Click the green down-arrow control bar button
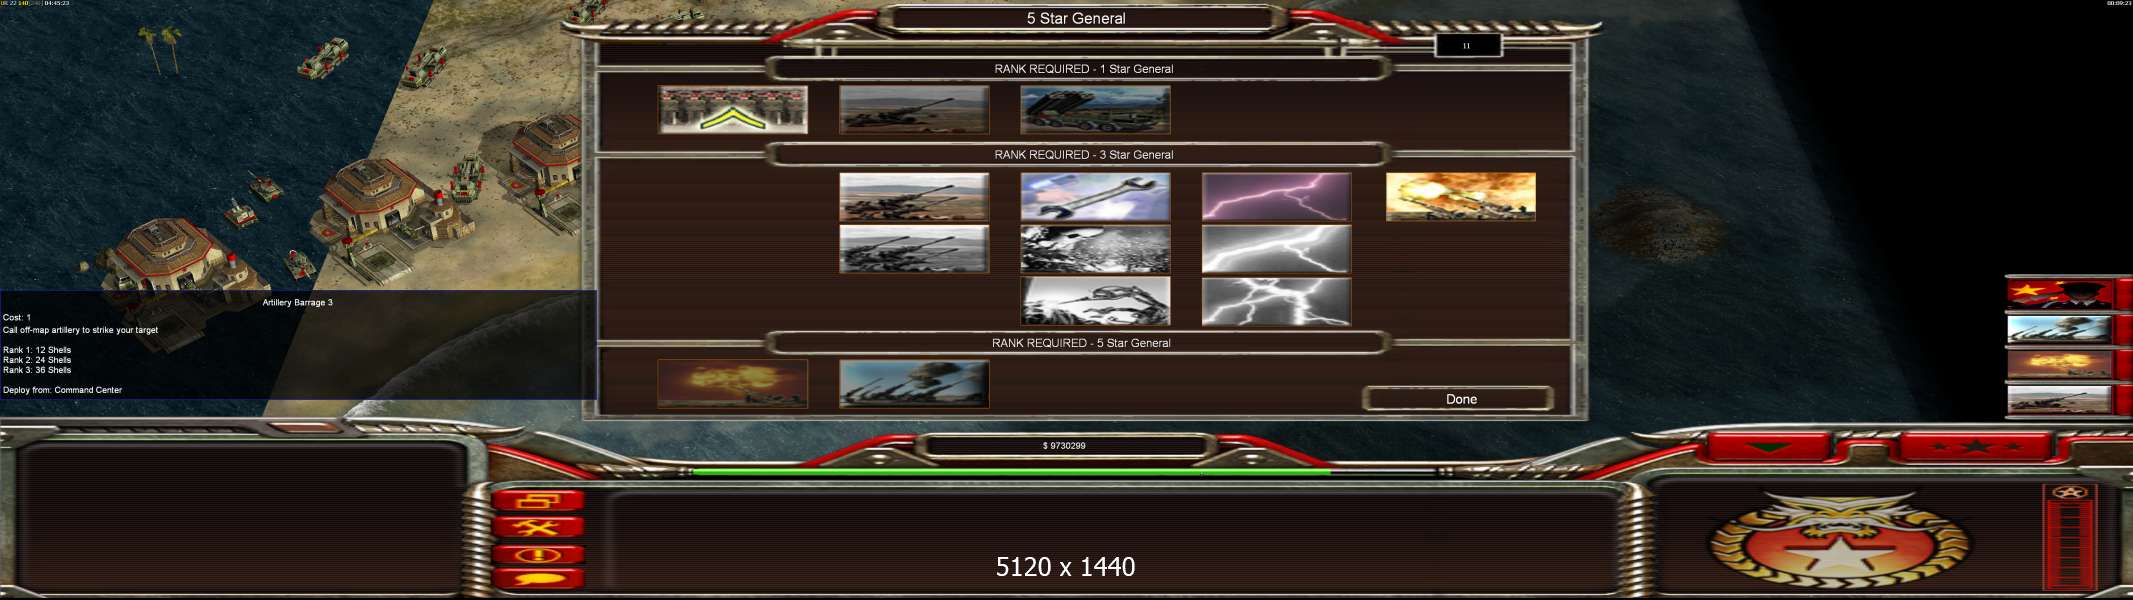Screen dimensions: 2133x600 tap(1769, 447)
